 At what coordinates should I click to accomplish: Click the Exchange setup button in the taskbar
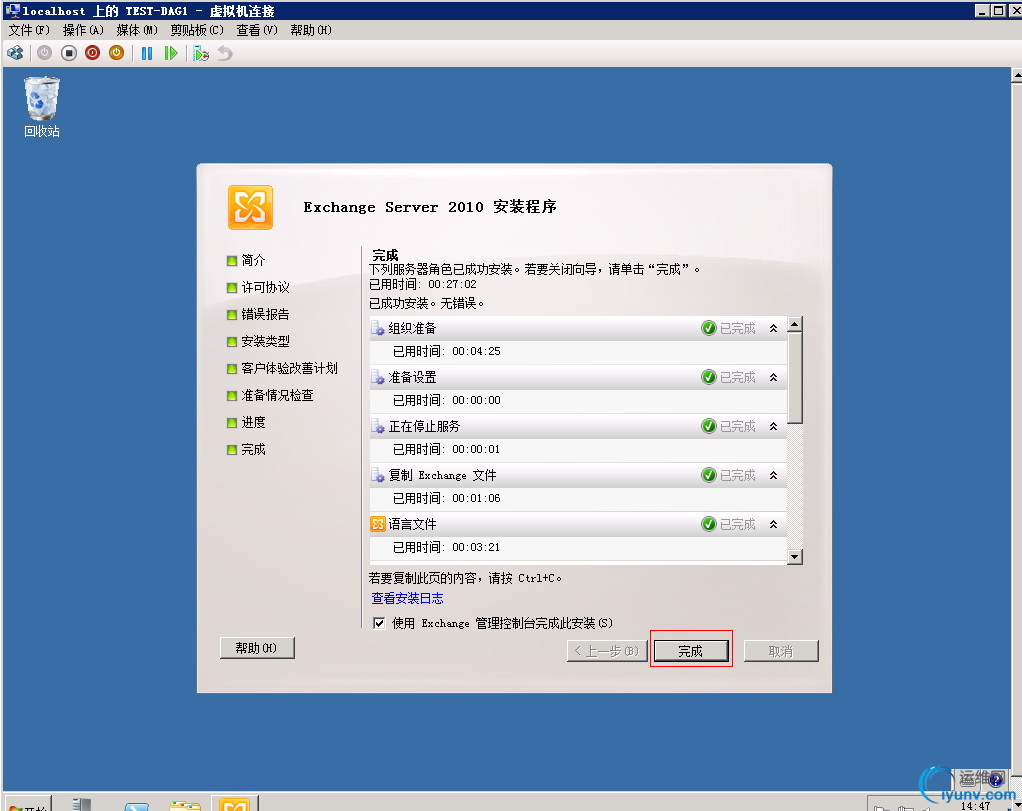(235, 803)
